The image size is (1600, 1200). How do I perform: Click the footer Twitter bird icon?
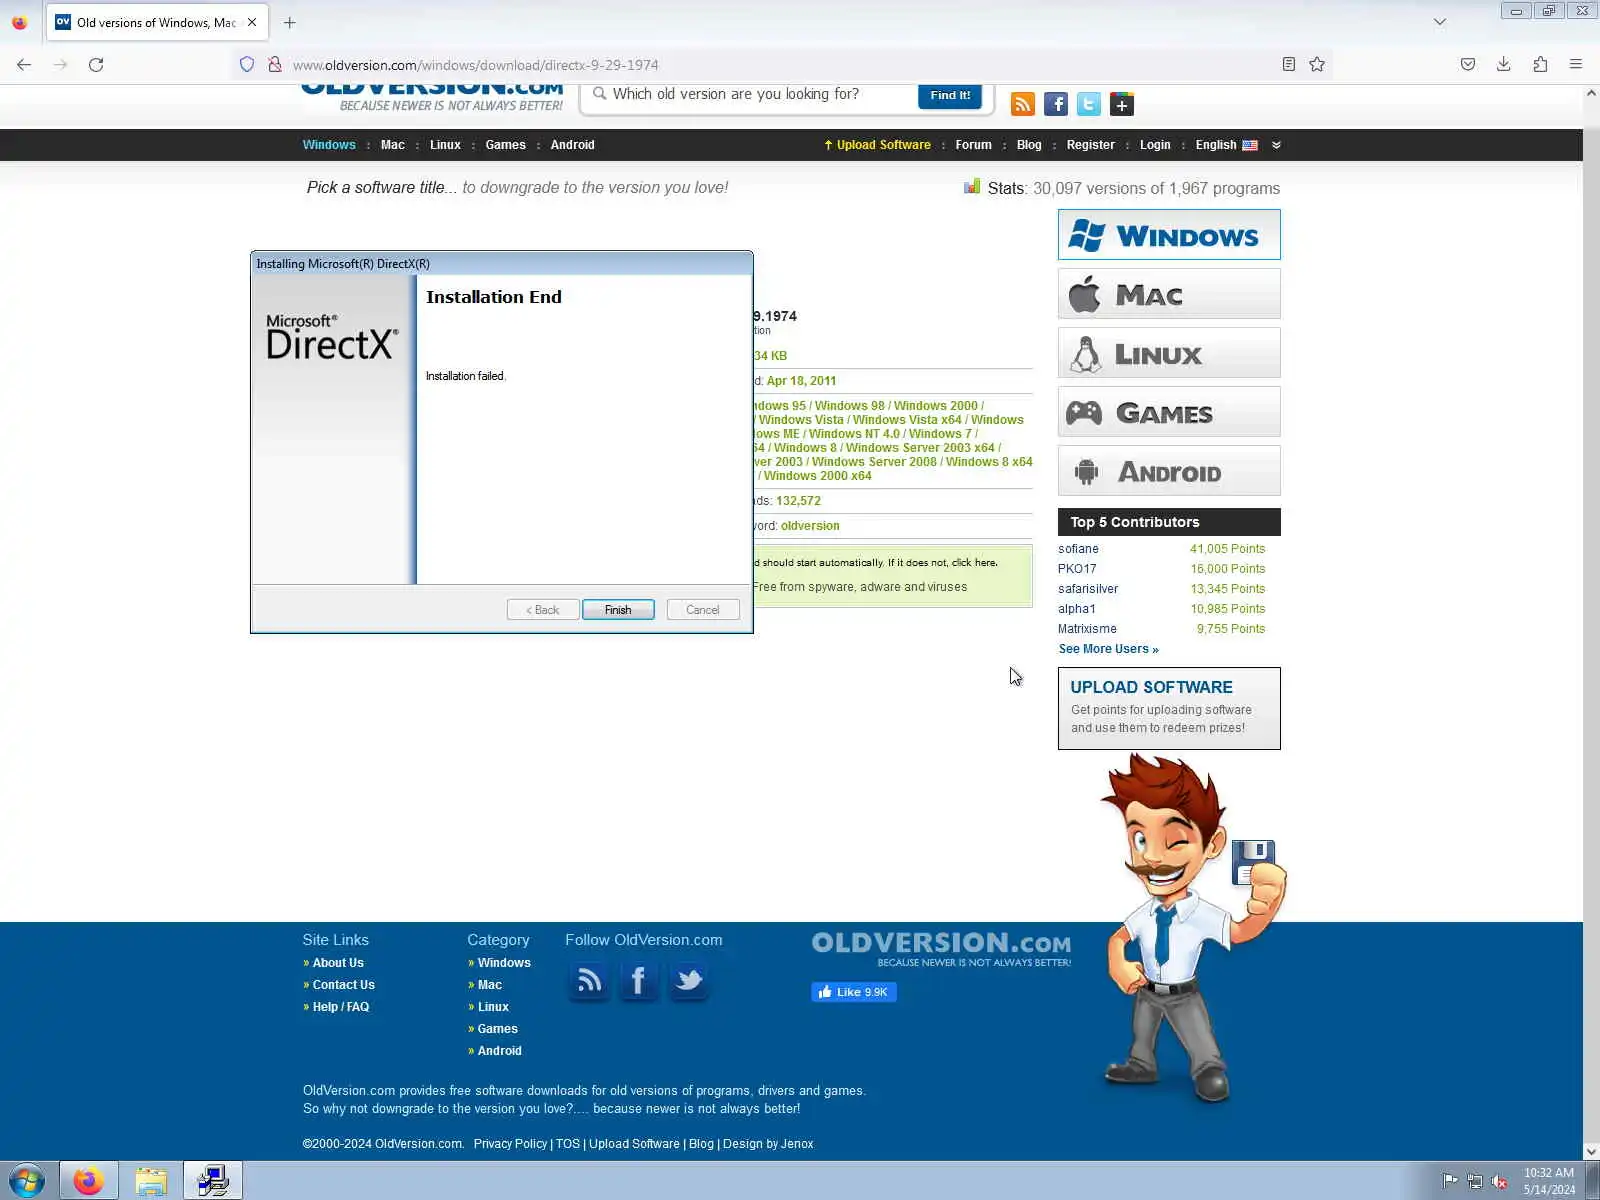coord(688,980)
